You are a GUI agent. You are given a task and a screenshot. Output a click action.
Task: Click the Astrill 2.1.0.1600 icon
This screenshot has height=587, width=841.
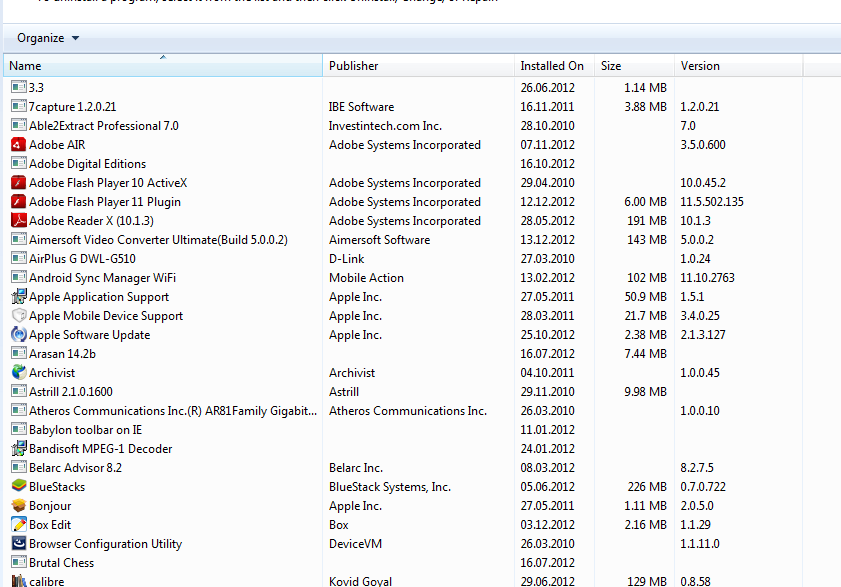coord(19,392)
